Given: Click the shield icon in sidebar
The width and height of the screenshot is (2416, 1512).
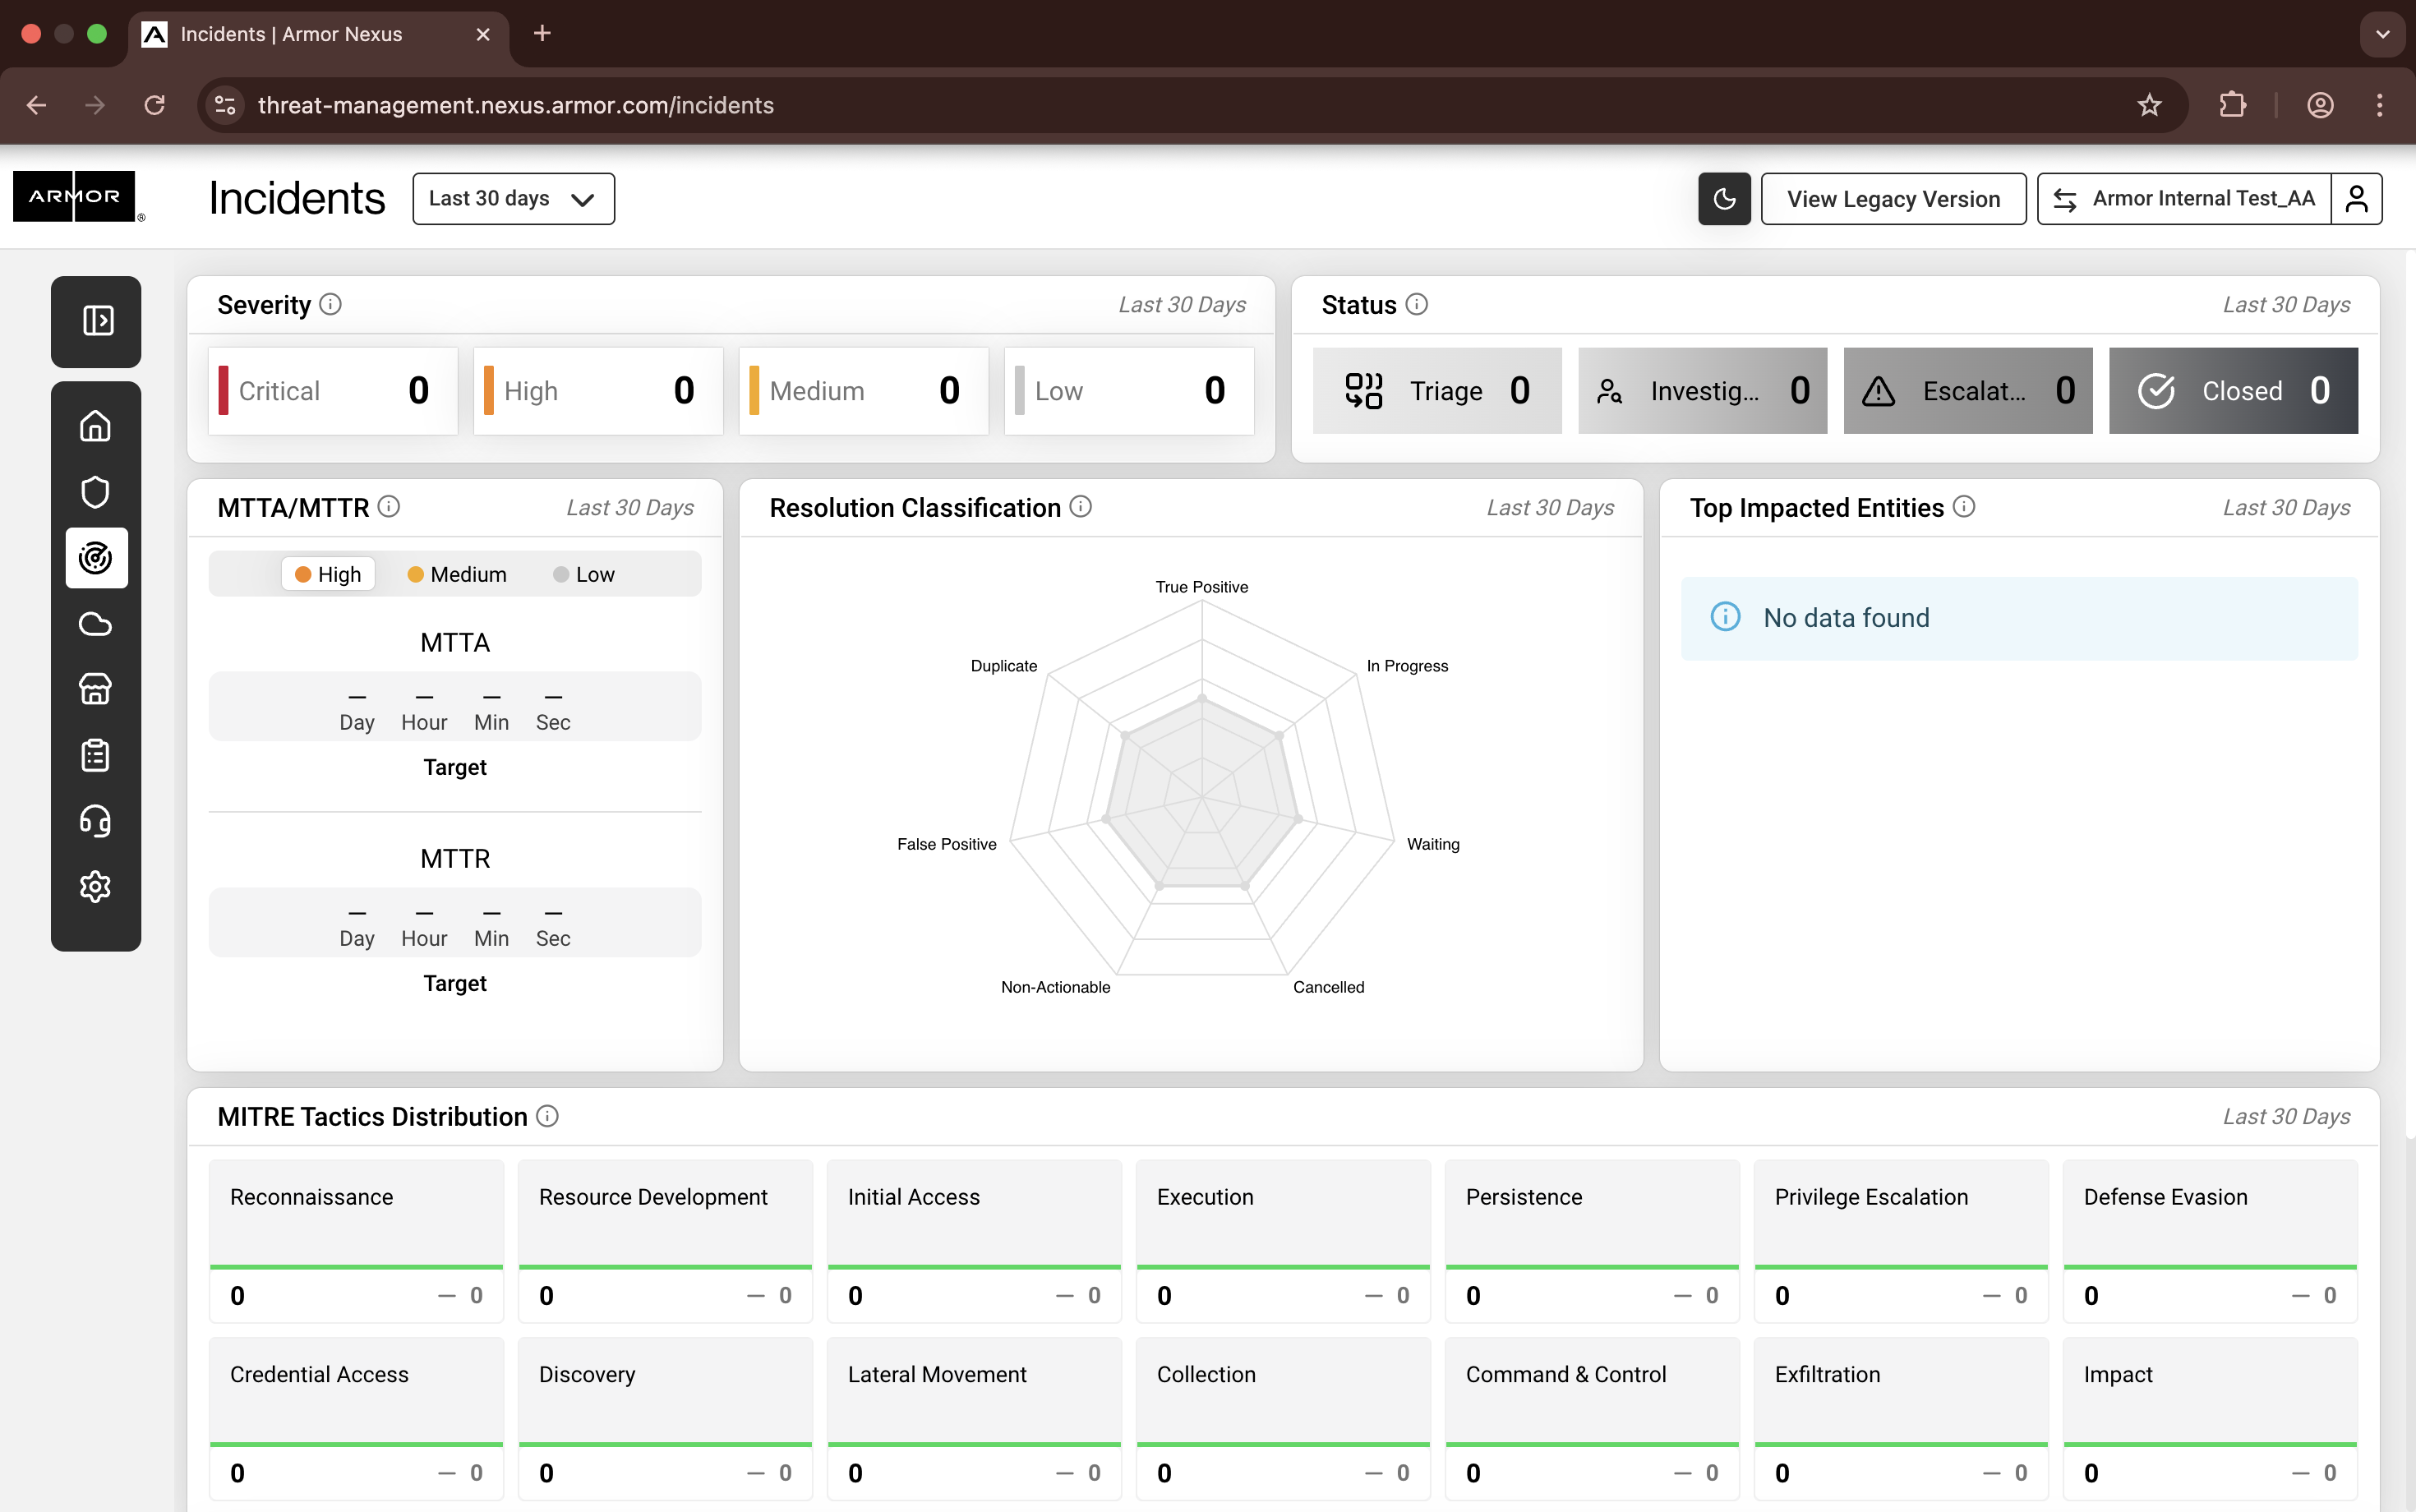Looking at the screenshot, I should pyautogui.click(x=96, y=492).
